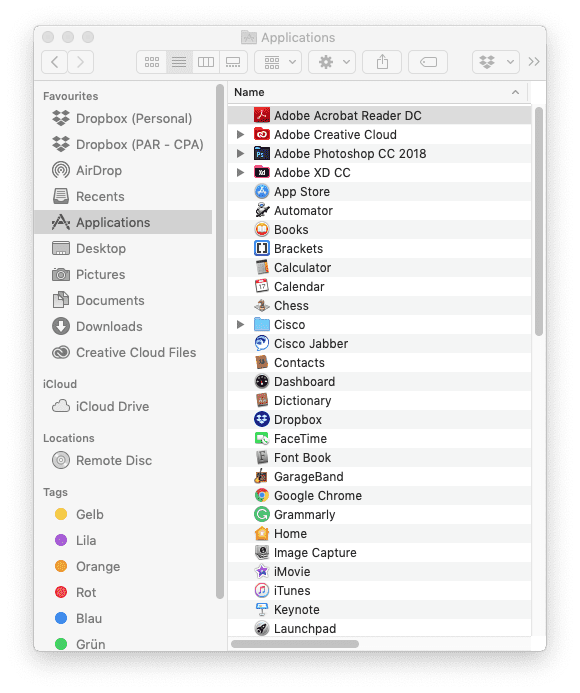Select the Calendar app icon
Viewport: 580px width, 693px height.
[x=262, y=286]
